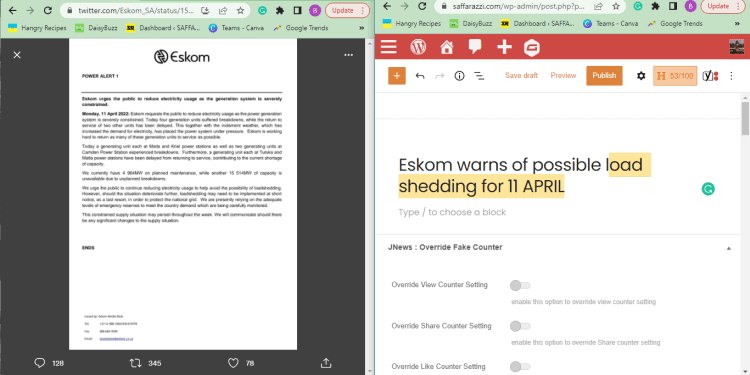Redo the edit in the editor toolbar
750x375 pixels.
click(440, 76)
